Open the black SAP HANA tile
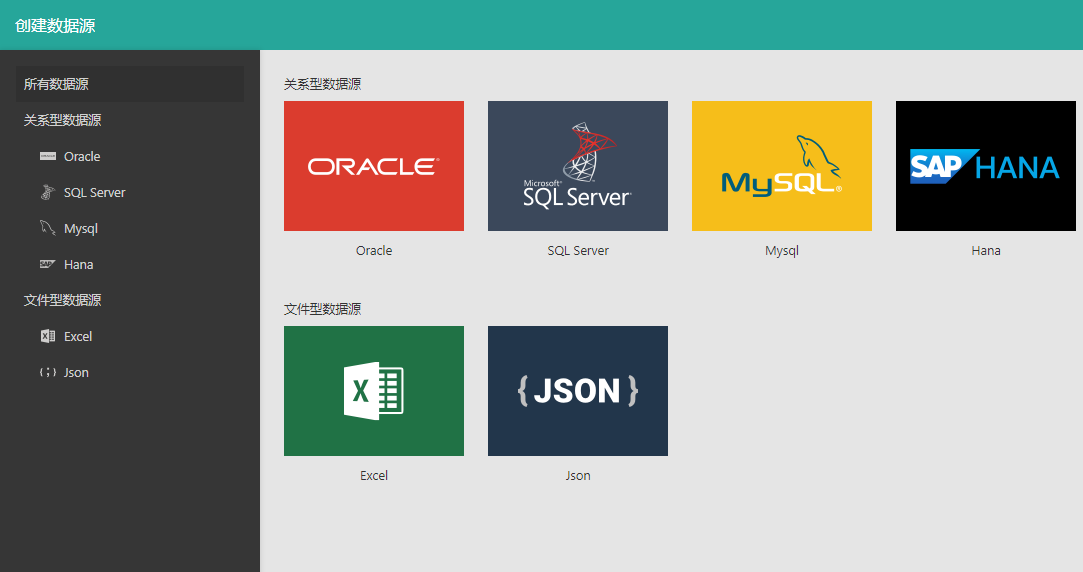The width and height of the screenshot is (1083, 572). 986,166
